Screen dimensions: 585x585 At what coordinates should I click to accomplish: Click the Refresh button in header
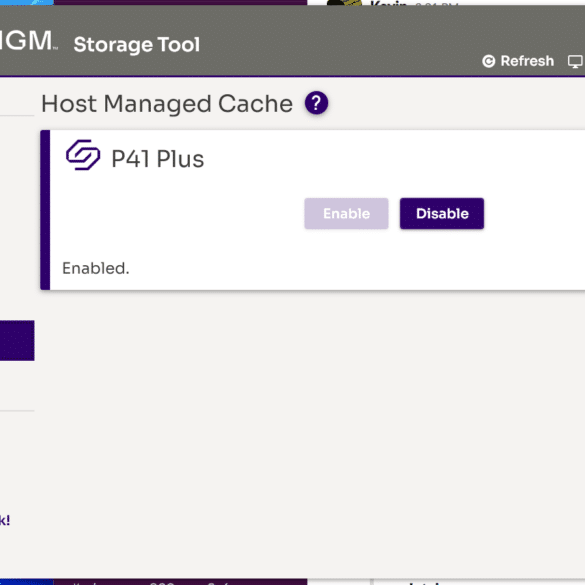click(518, 61)
